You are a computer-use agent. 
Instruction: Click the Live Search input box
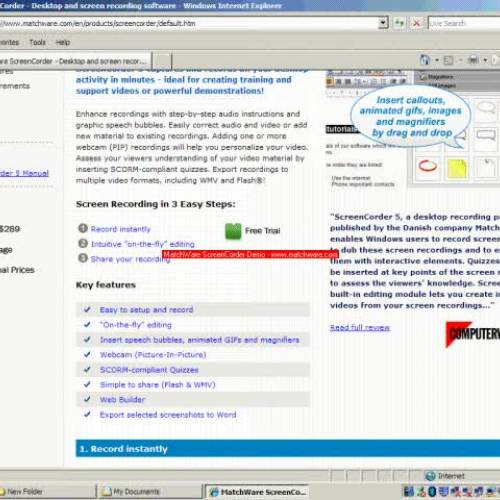[x=464, y=23]
